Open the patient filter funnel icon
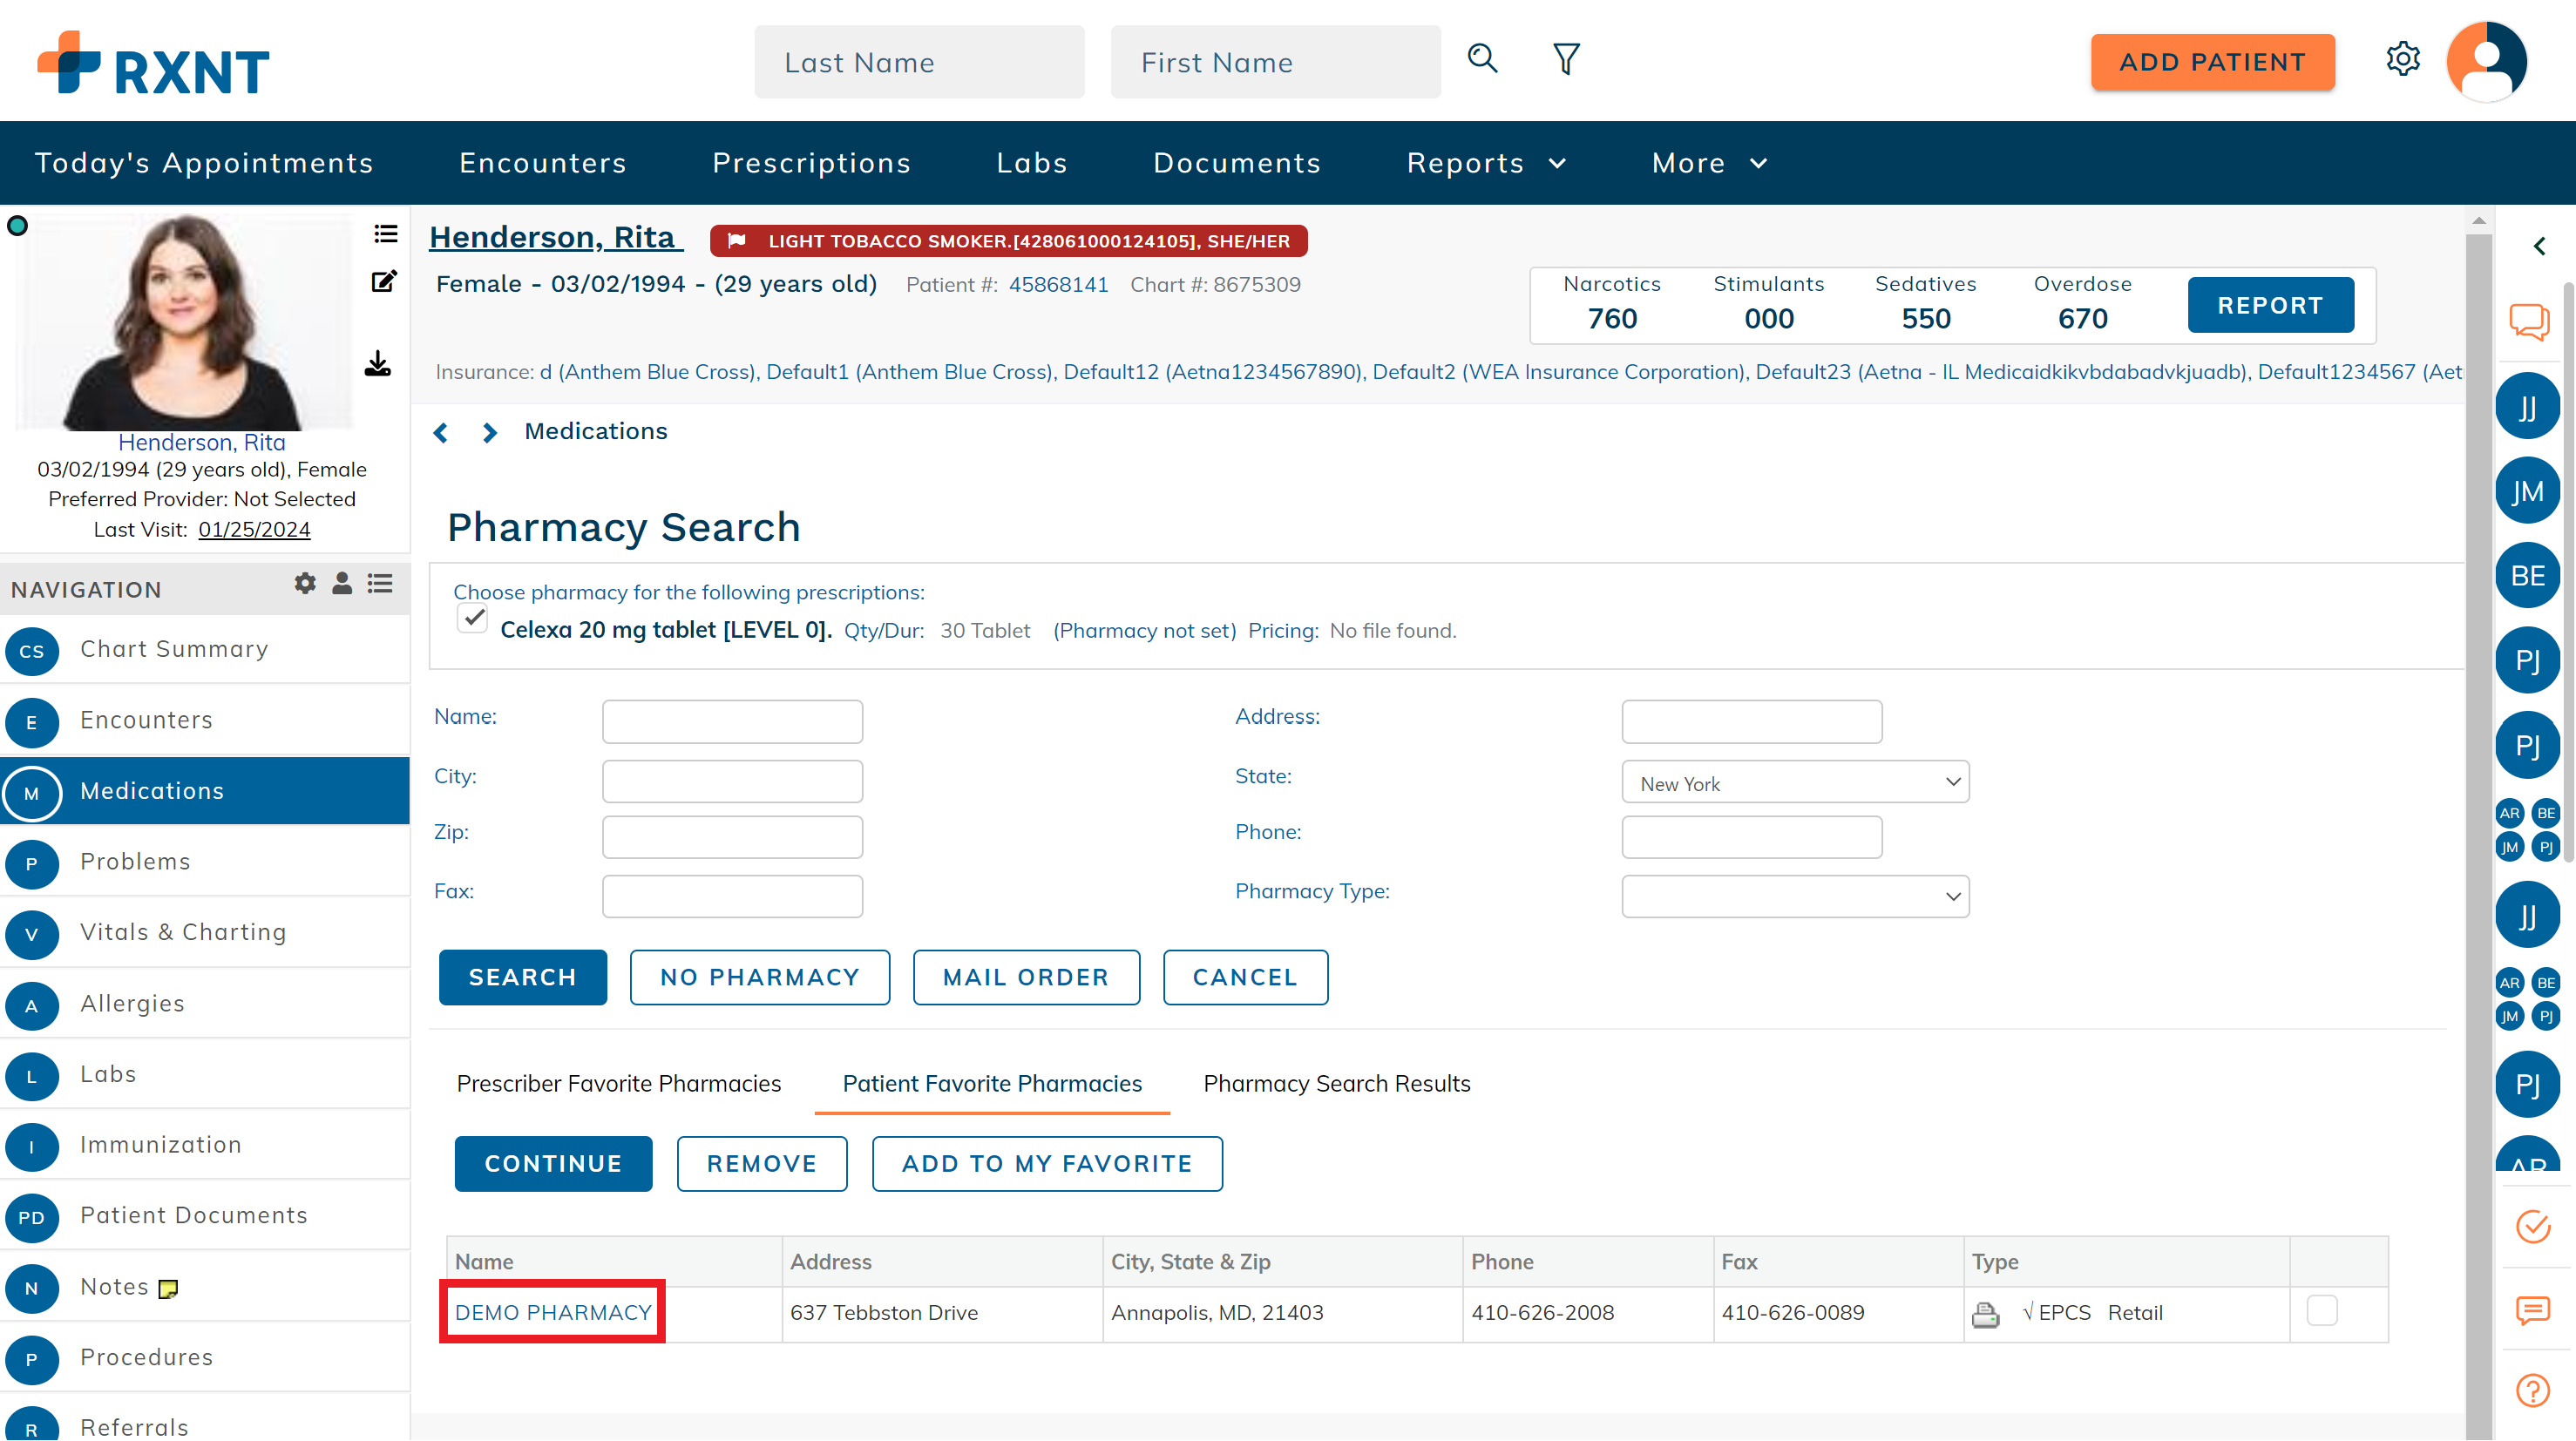Screen dimensions: 2576x1441 coord(1566,60)
